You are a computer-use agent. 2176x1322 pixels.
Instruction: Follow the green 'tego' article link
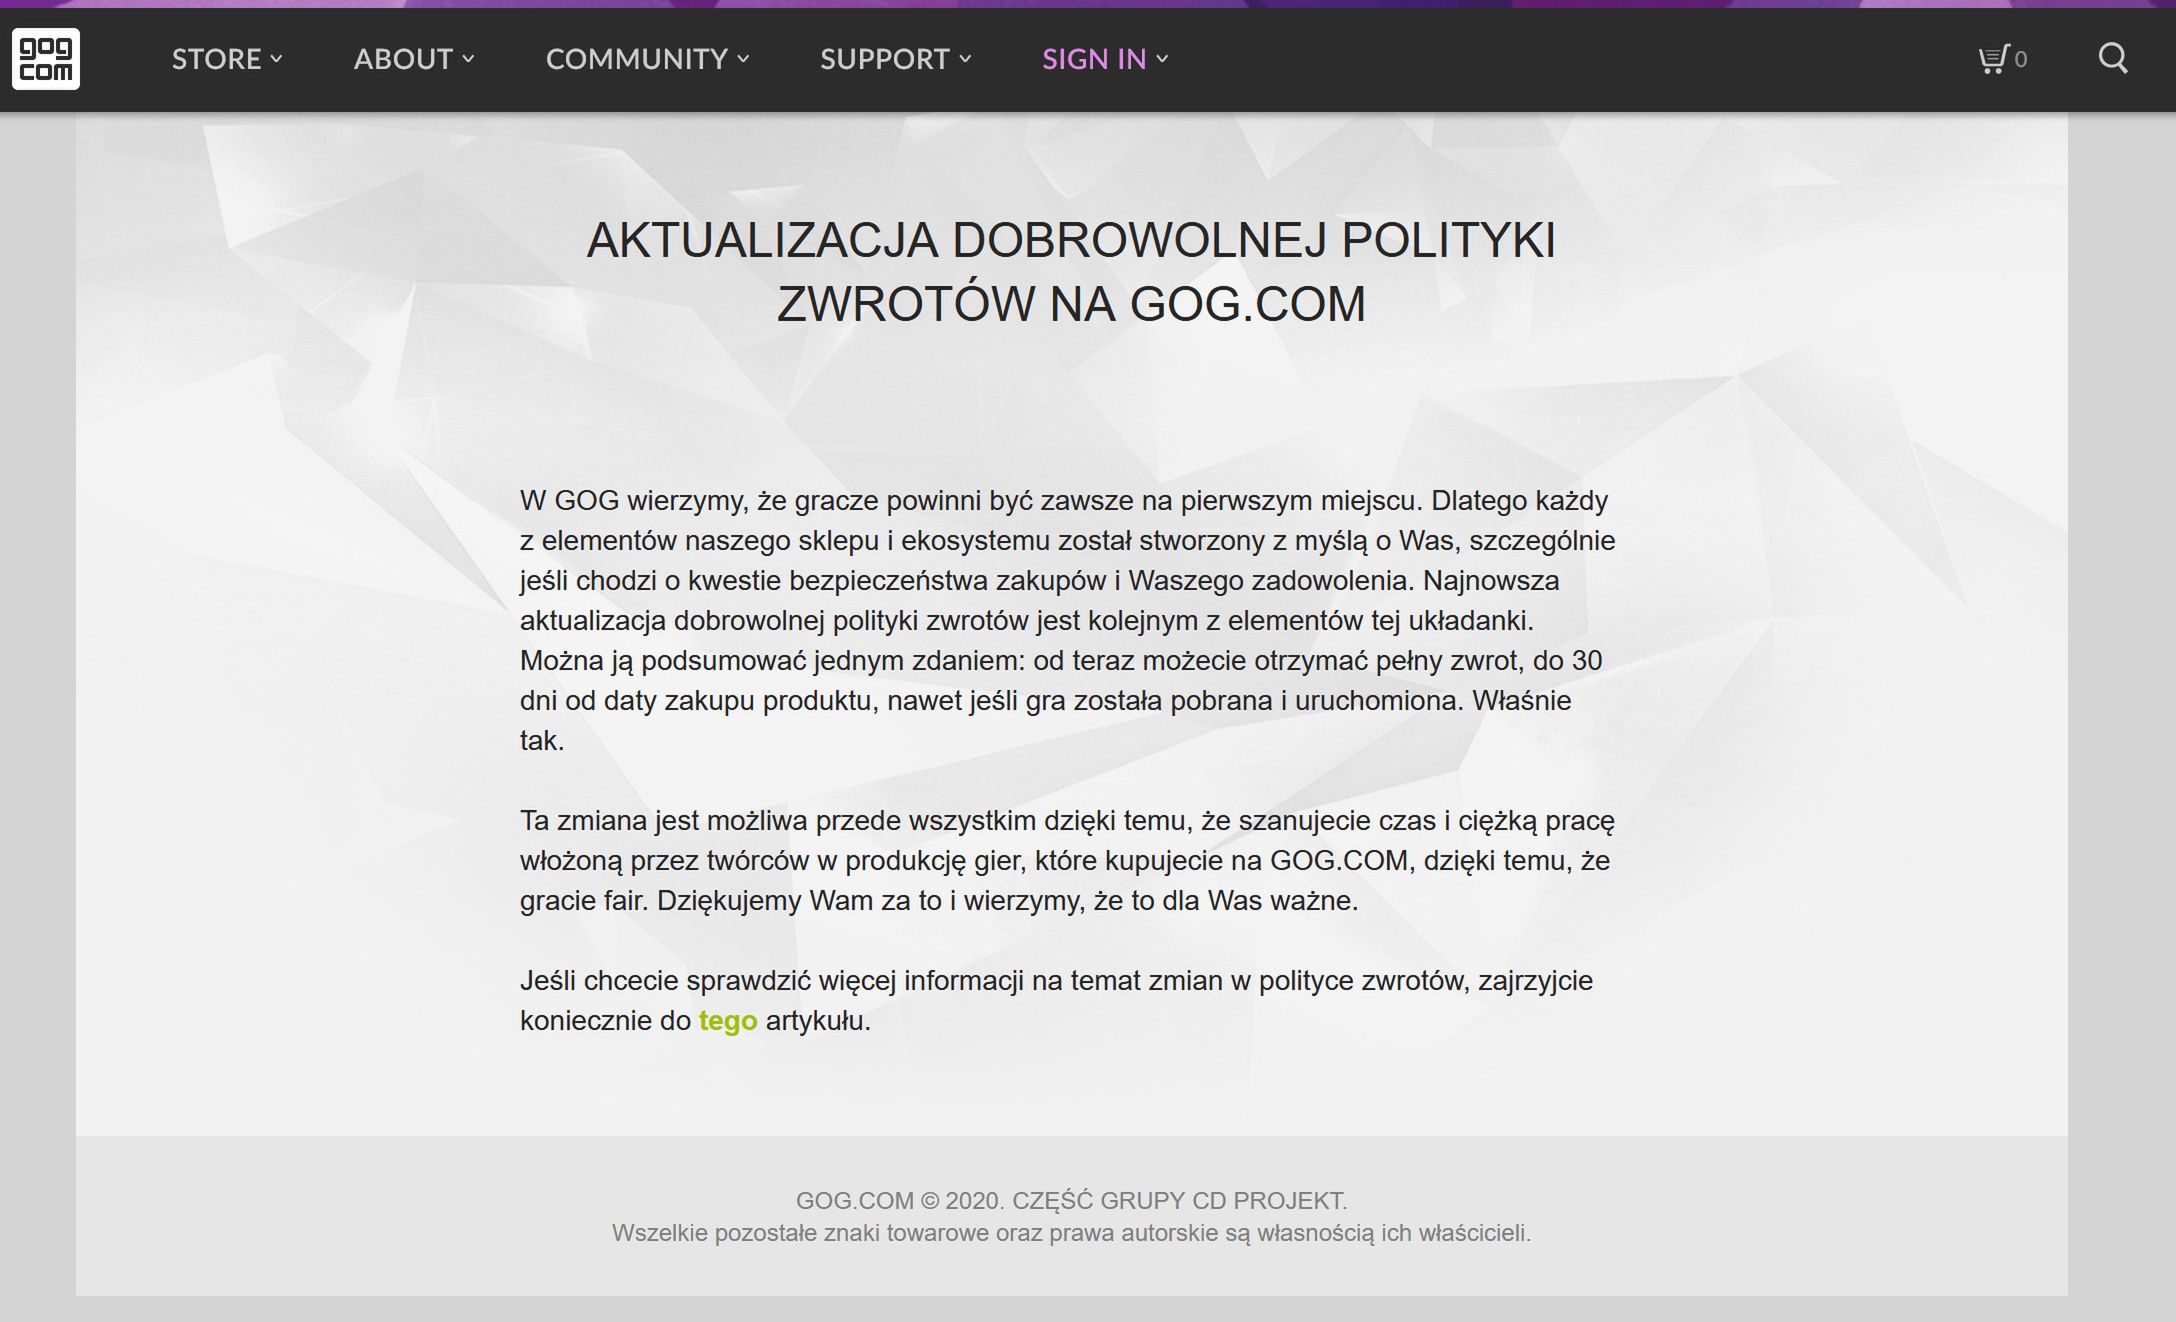728,1021
